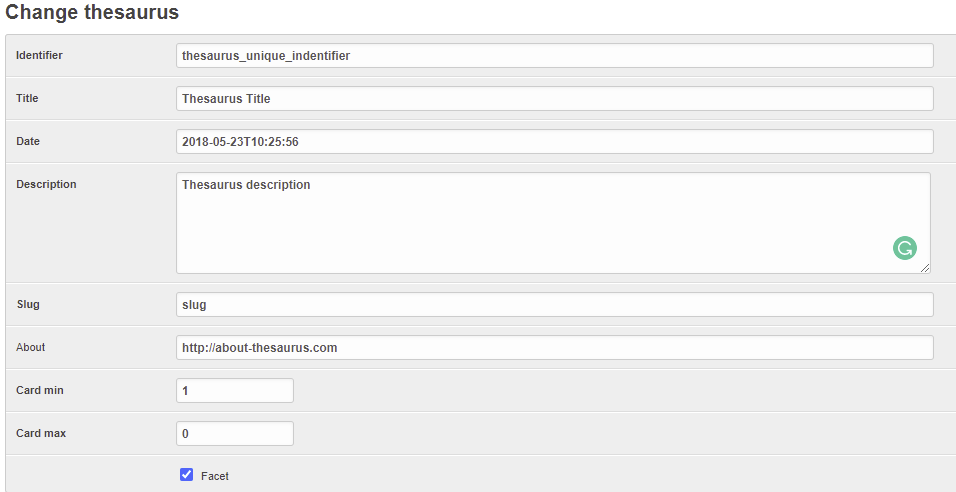Click the About URL input field
956x492 pixels.
pos(554,347)
